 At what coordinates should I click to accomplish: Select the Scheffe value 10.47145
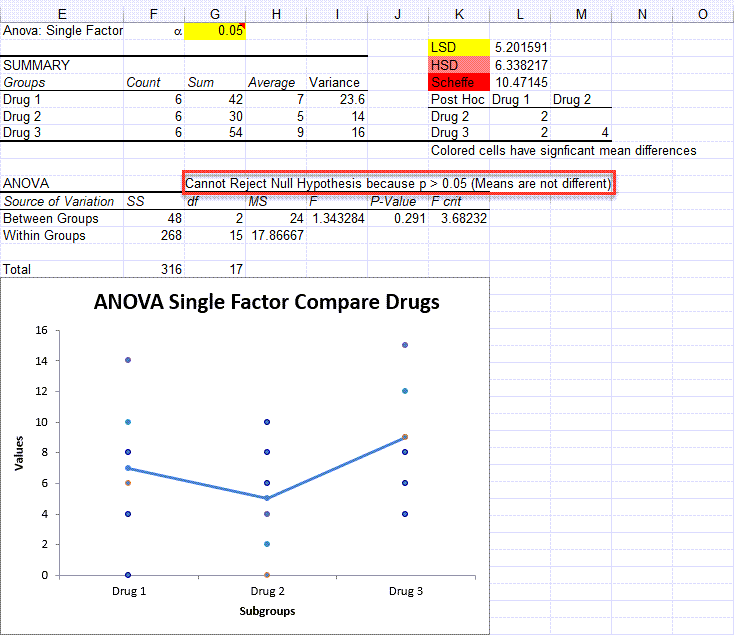[521, 82]
